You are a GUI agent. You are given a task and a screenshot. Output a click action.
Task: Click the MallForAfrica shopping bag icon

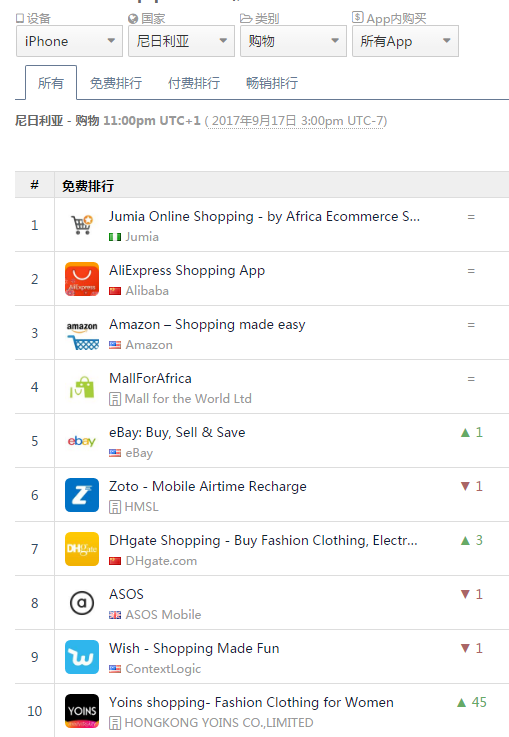pyautogui.click(x=82, y=387)
